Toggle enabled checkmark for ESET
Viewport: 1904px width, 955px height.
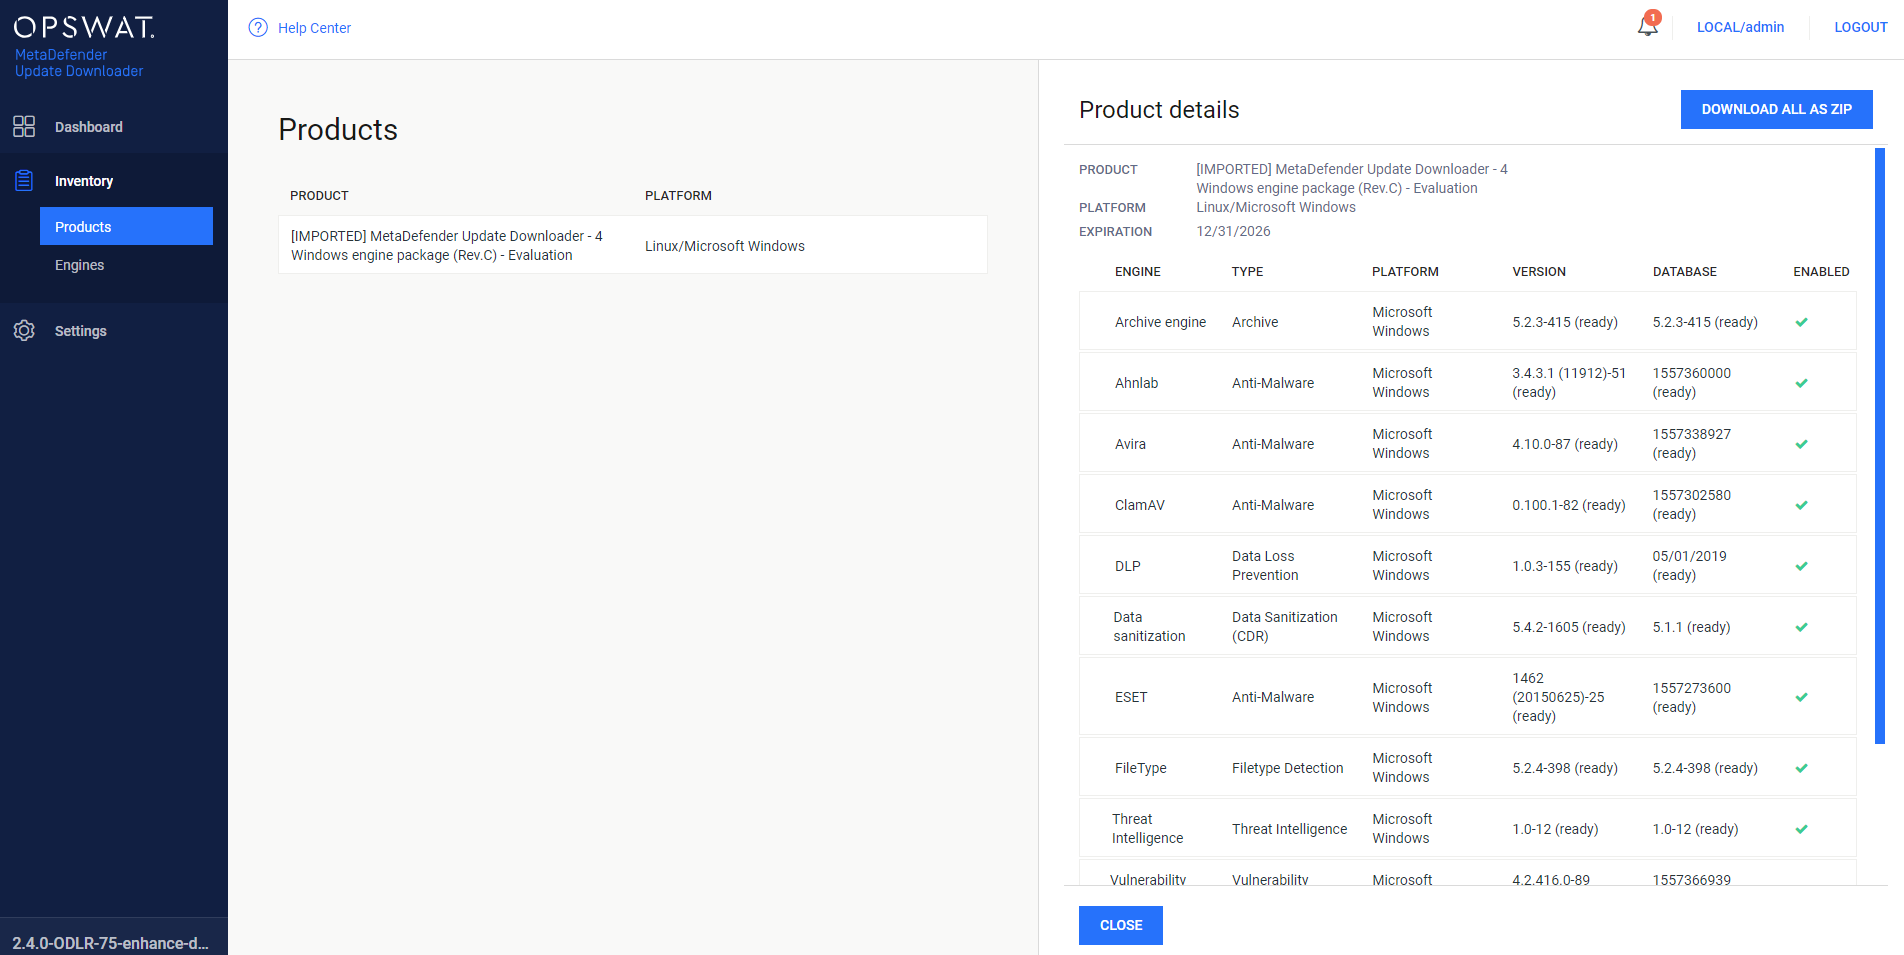coord(1801,697)
